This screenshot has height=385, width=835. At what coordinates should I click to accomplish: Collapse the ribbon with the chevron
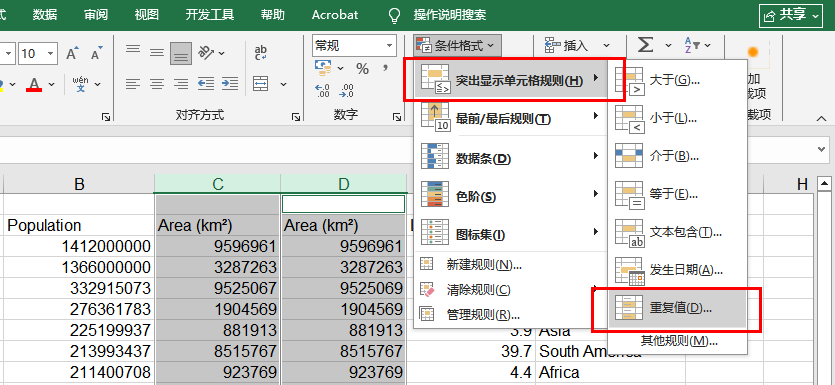click(x=822, y=119)
